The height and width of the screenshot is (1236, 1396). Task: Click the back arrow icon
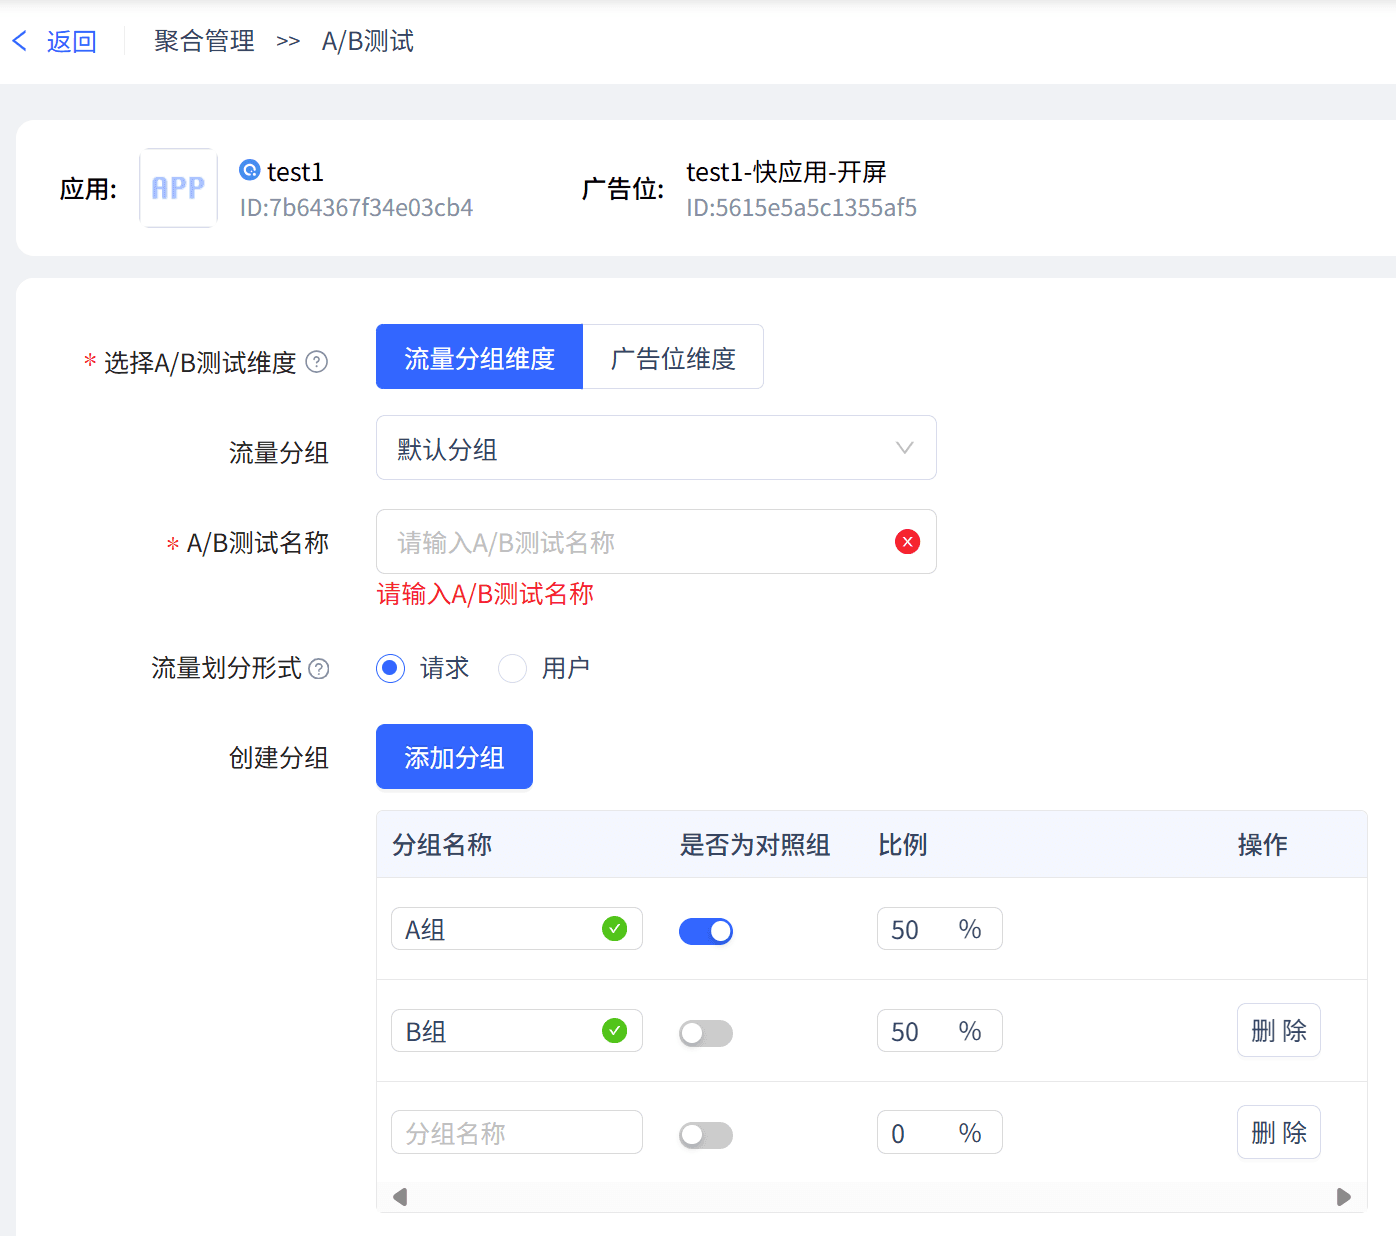pyautogui.click(x=20, y=41)
